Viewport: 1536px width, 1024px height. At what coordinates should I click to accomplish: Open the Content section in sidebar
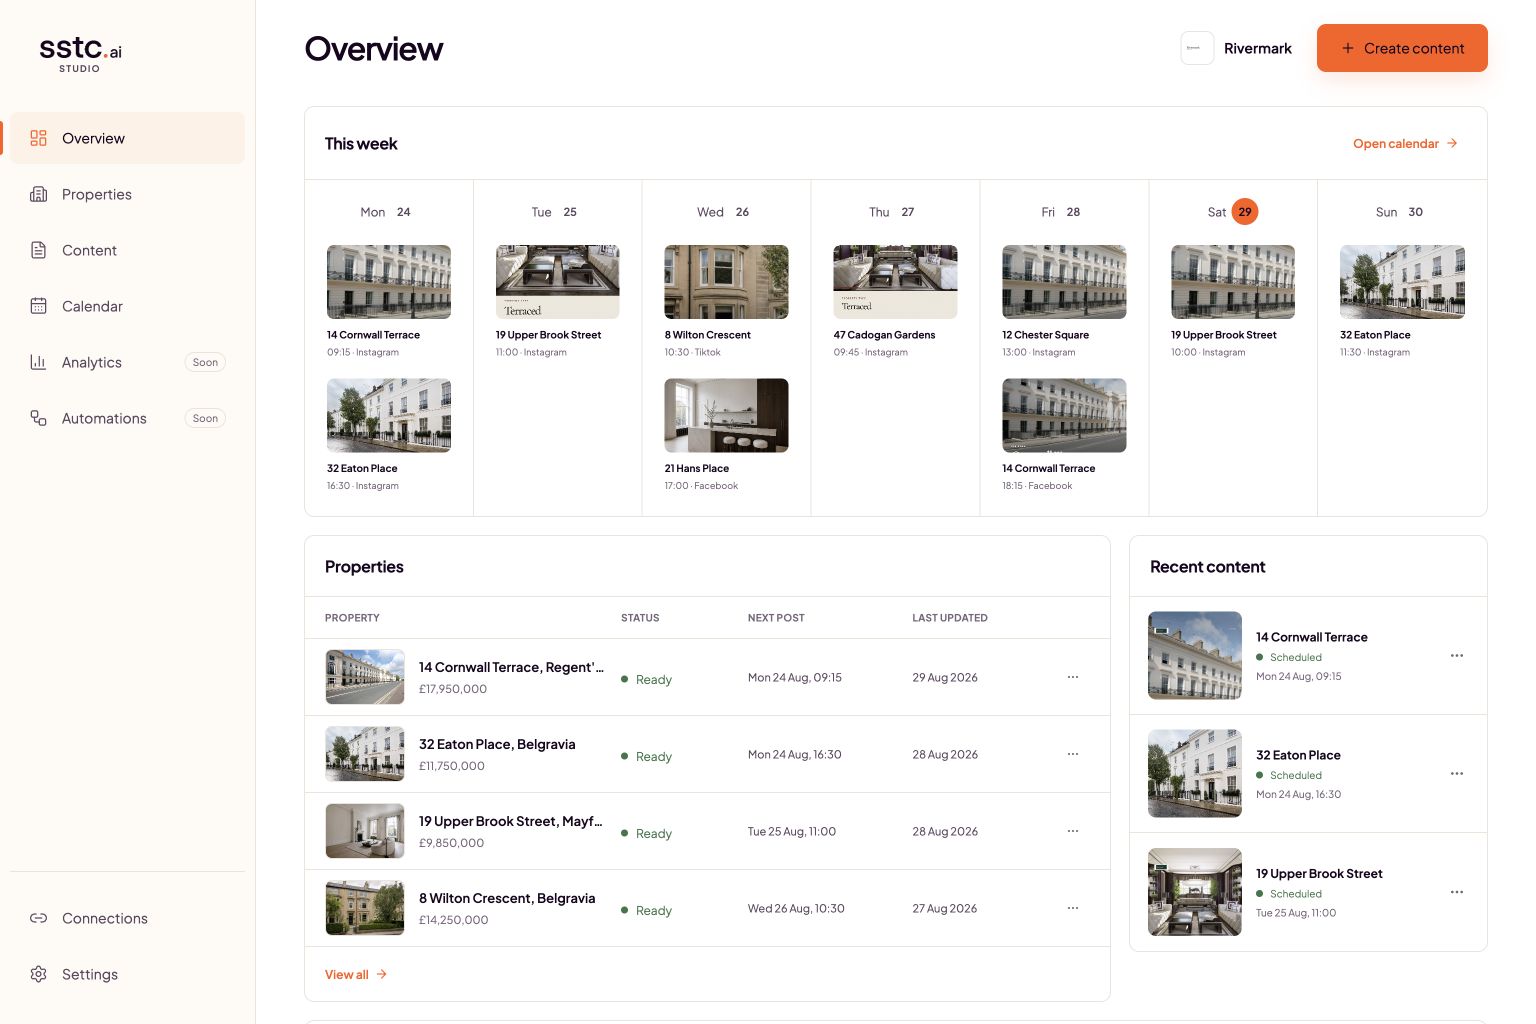(128, 250)
